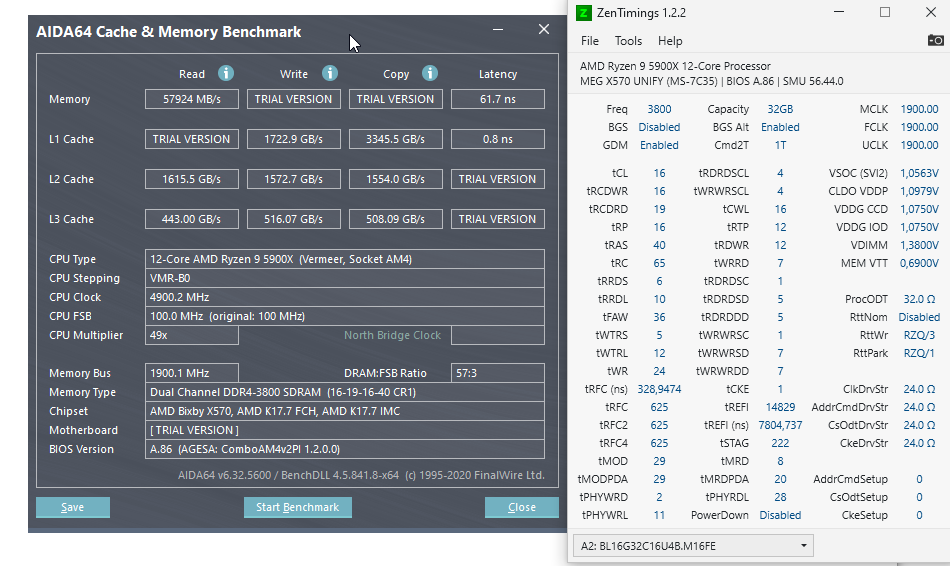Click the MCLK value 1900.00

click(919, 109)
